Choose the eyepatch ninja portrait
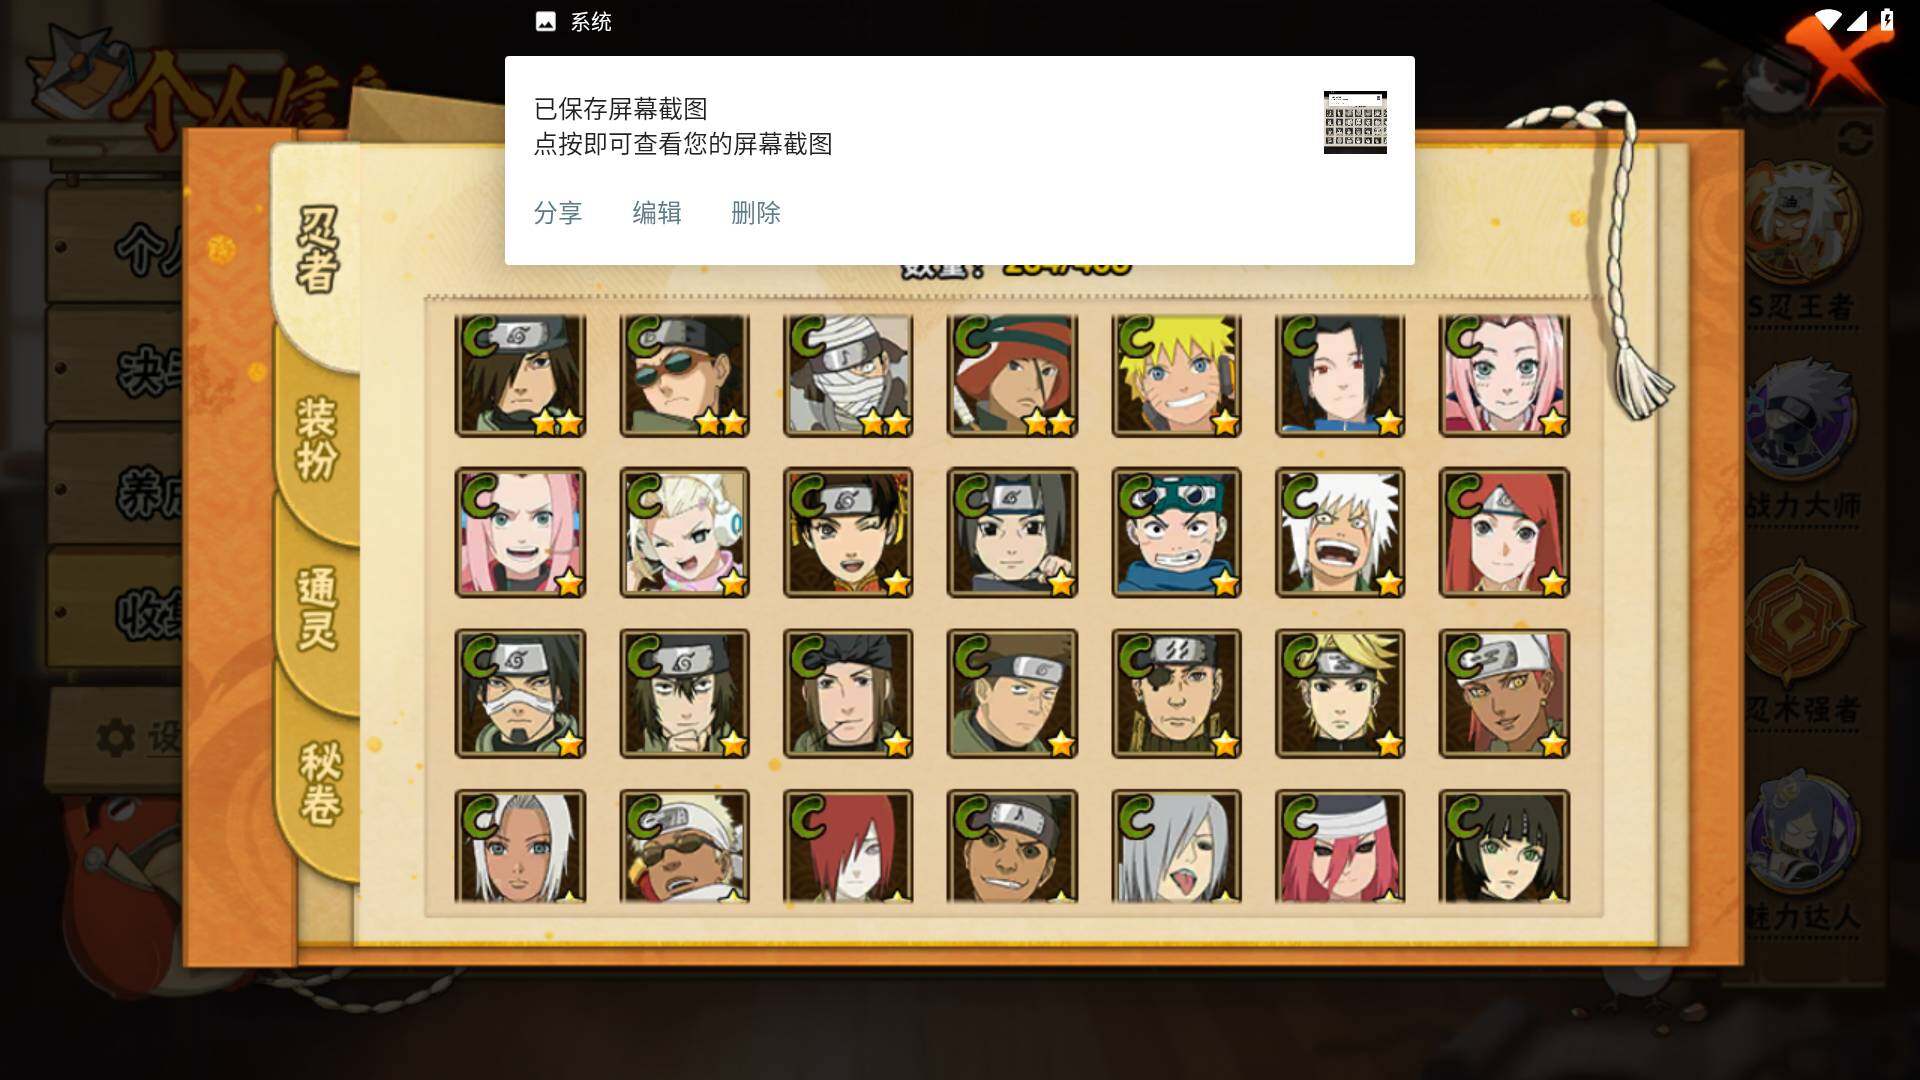 click(x=1176, y=693)
